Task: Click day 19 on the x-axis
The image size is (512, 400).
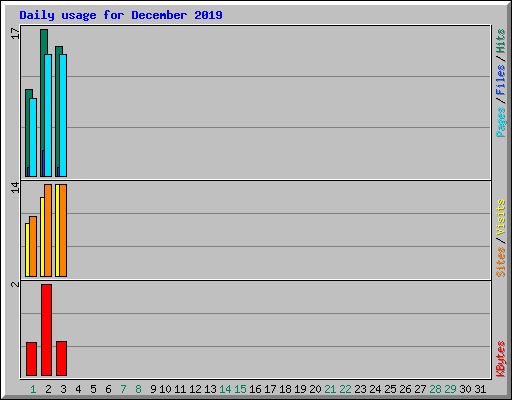Action: [x=300, y=389]
